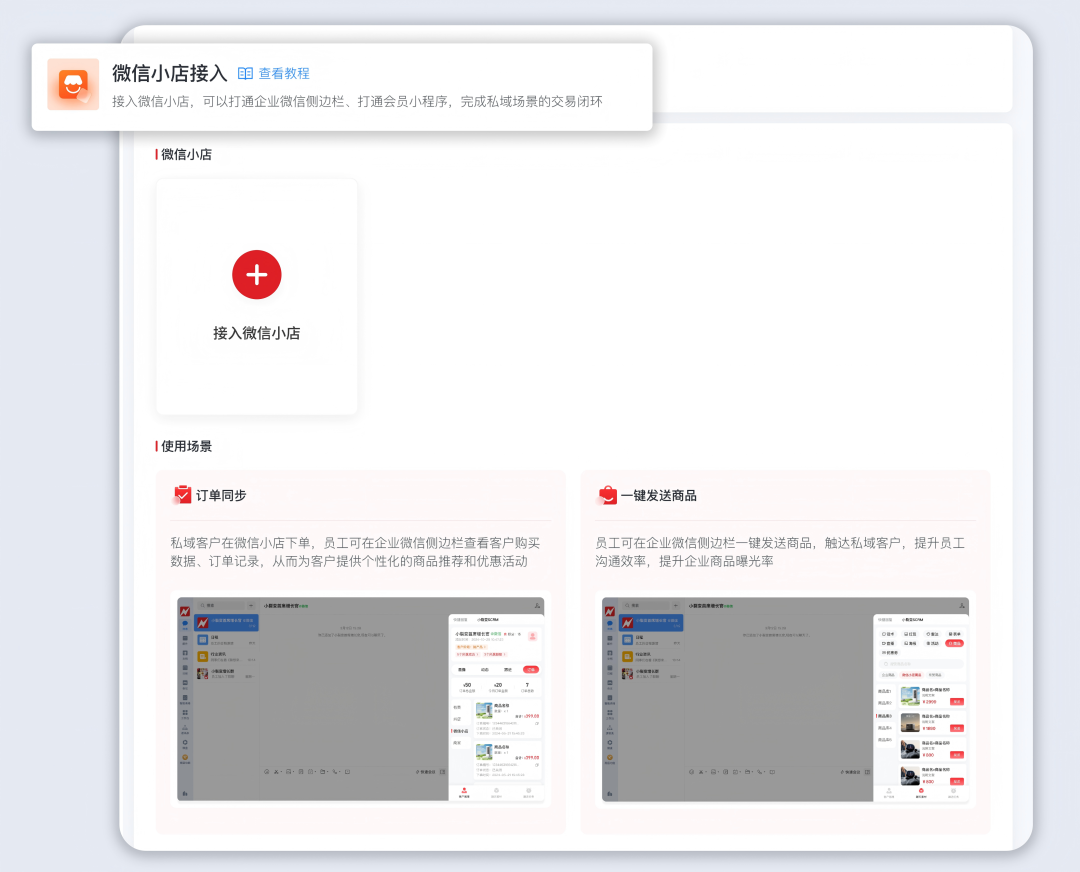Screen dimensions: 1080x872
Task: Toggle the red 微信小店商品 filter chip
Action: (x=910, y=675)
